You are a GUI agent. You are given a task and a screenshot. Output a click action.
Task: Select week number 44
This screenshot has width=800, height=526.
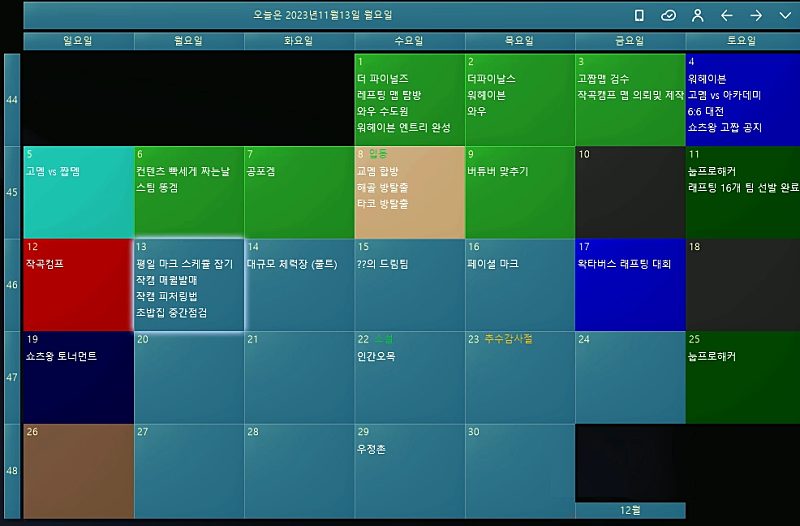pyautogui.click(x=12, y=100)
